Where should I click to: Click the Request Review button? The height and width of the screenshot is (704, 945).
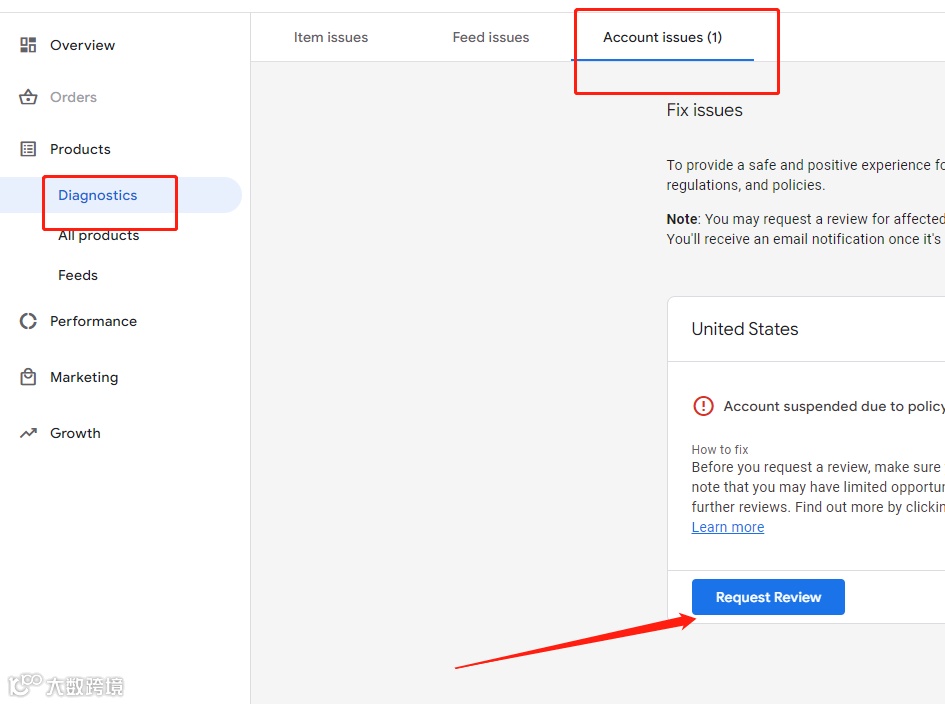[x=768, y=597]
